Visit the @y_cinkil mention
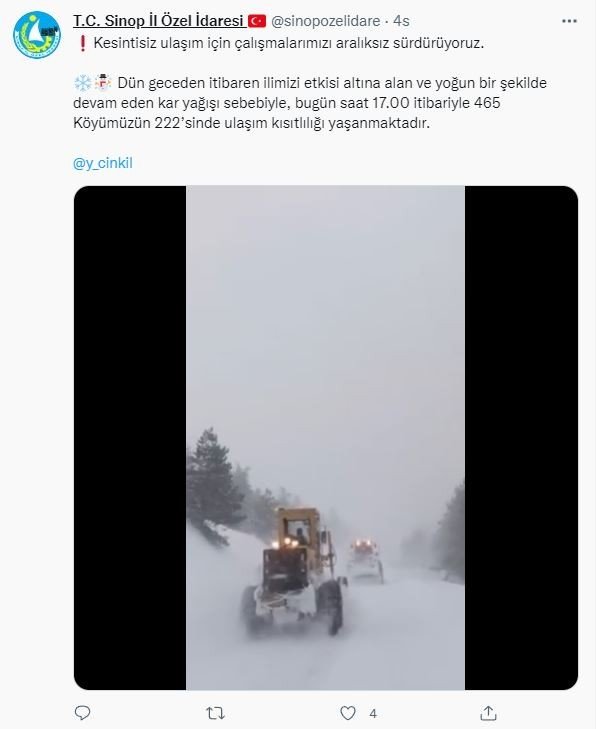 (x=103, y=163)
